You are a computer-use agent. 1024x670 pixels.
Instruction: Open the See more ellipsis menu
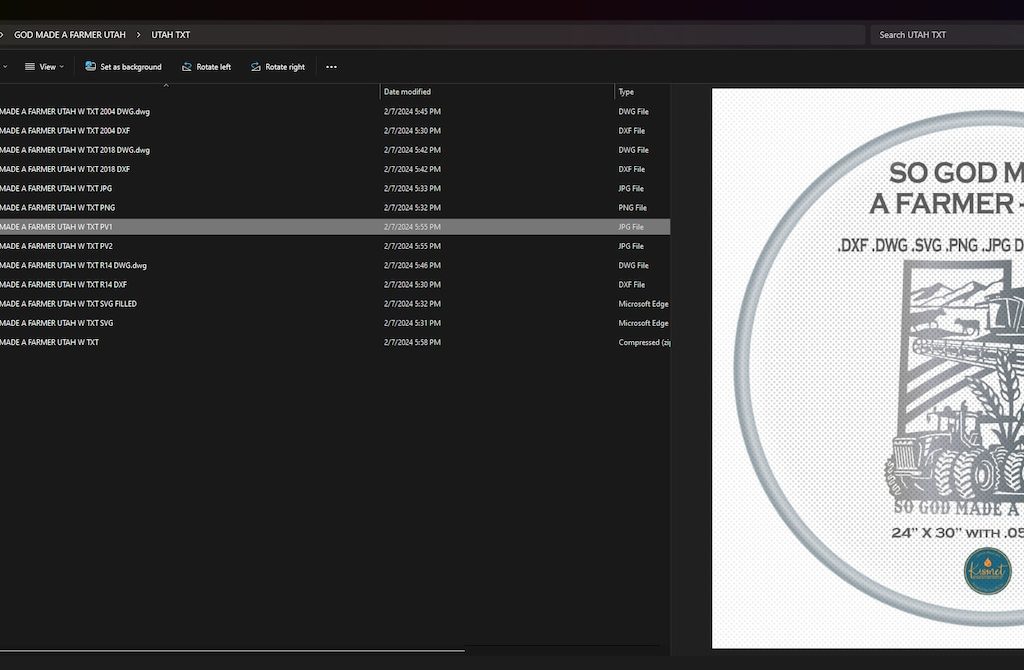(x=331, y=67)
